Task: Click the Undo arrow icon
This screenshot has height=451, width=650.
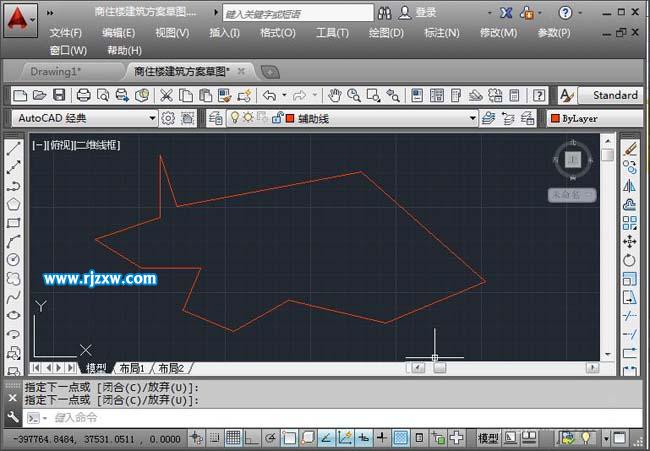Action: point(268,95)
